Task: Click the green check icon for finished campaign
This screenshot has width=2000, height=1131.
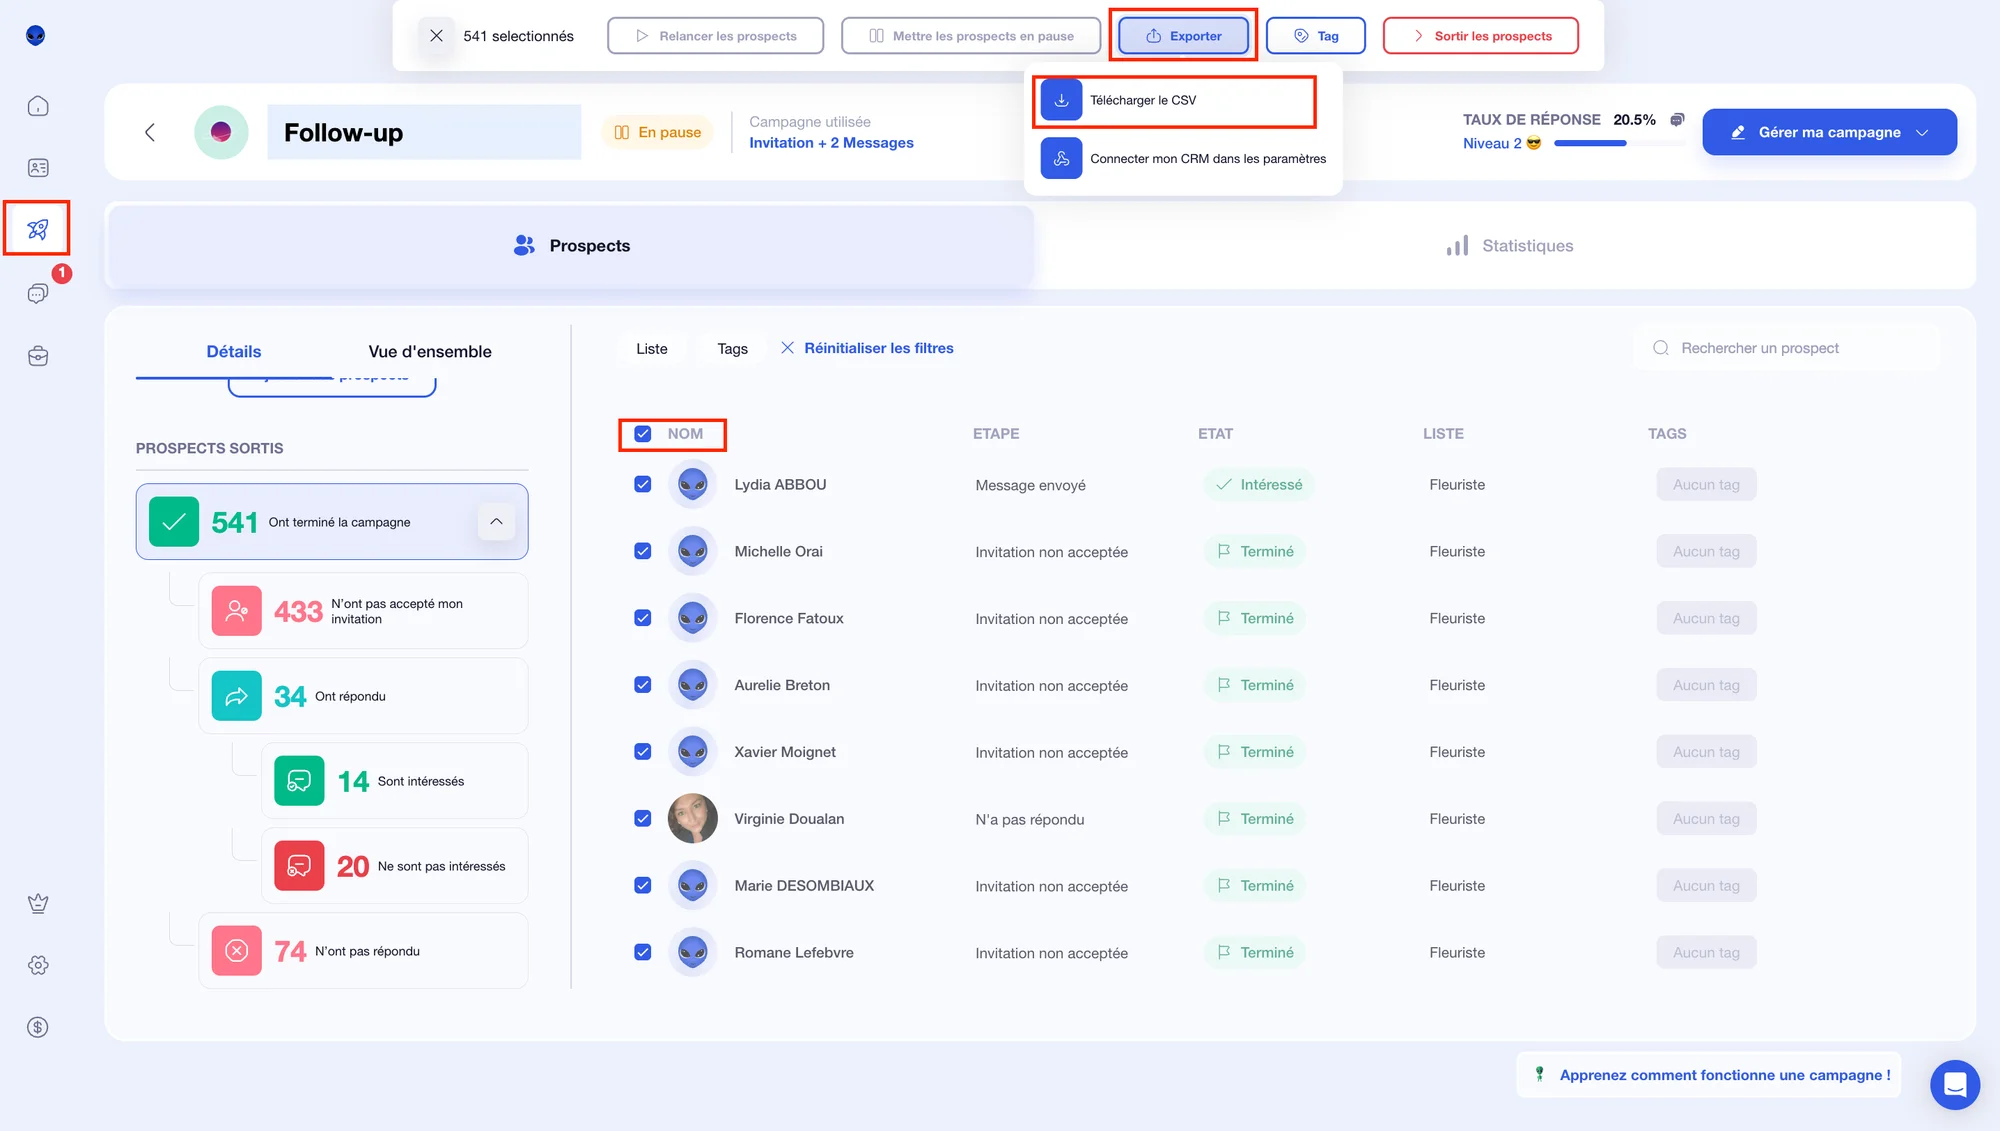Action: click(174, 522)
